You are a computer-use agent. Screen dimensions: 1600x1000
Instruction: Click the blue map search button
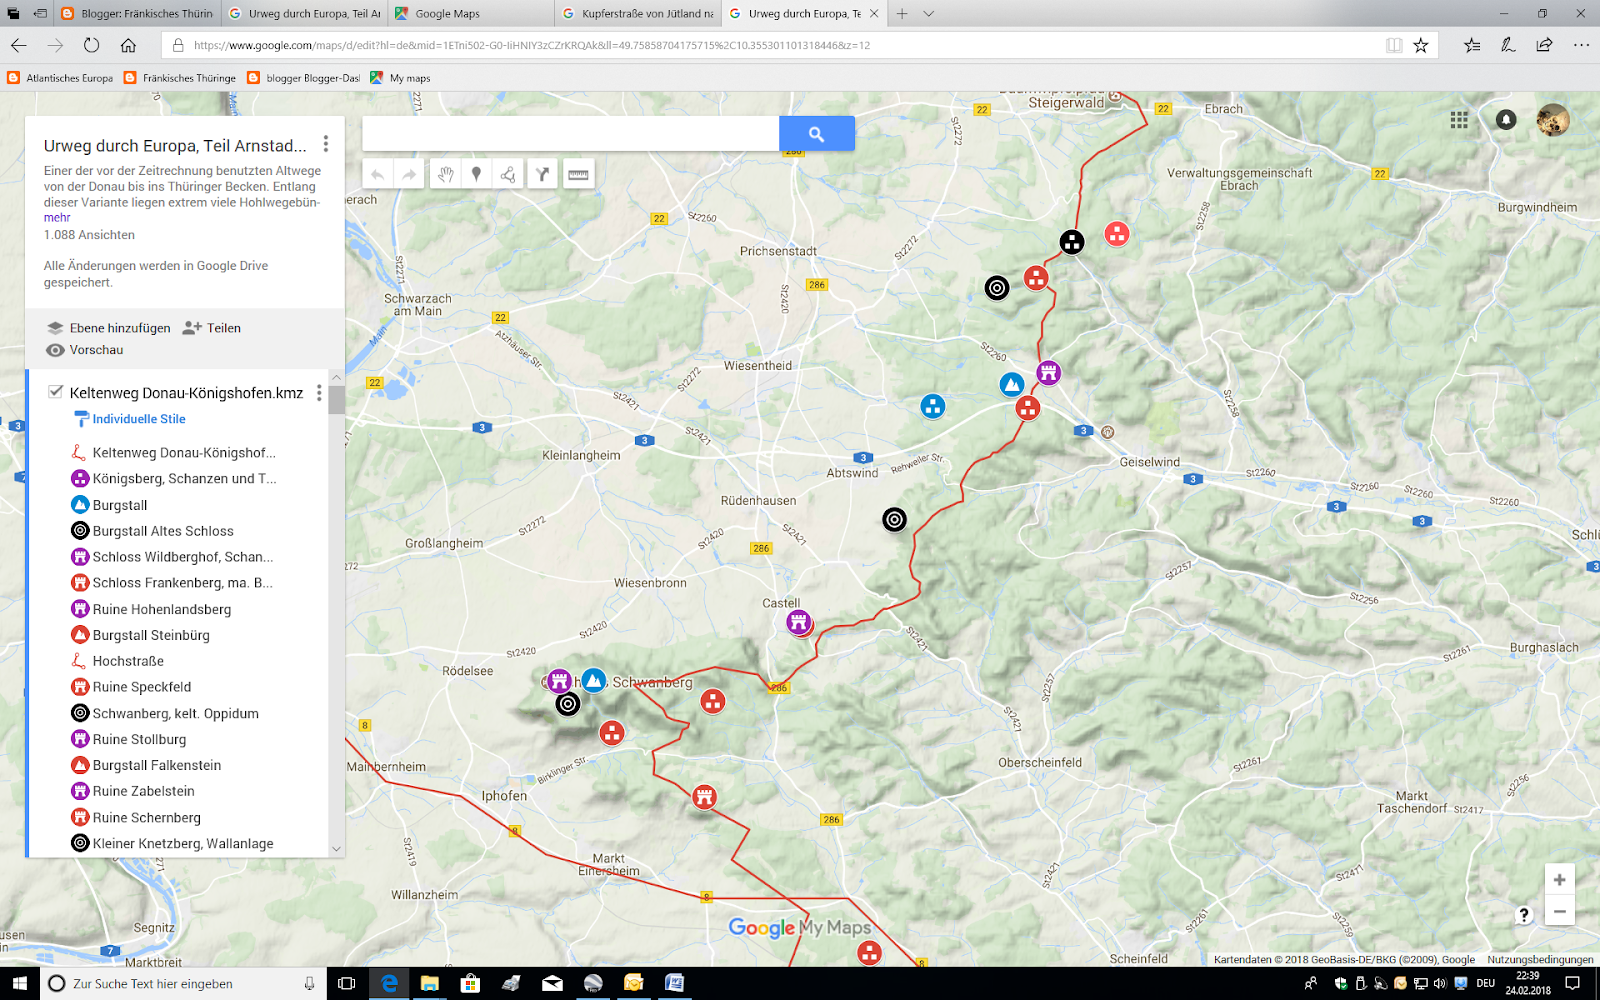pos(817,133)
